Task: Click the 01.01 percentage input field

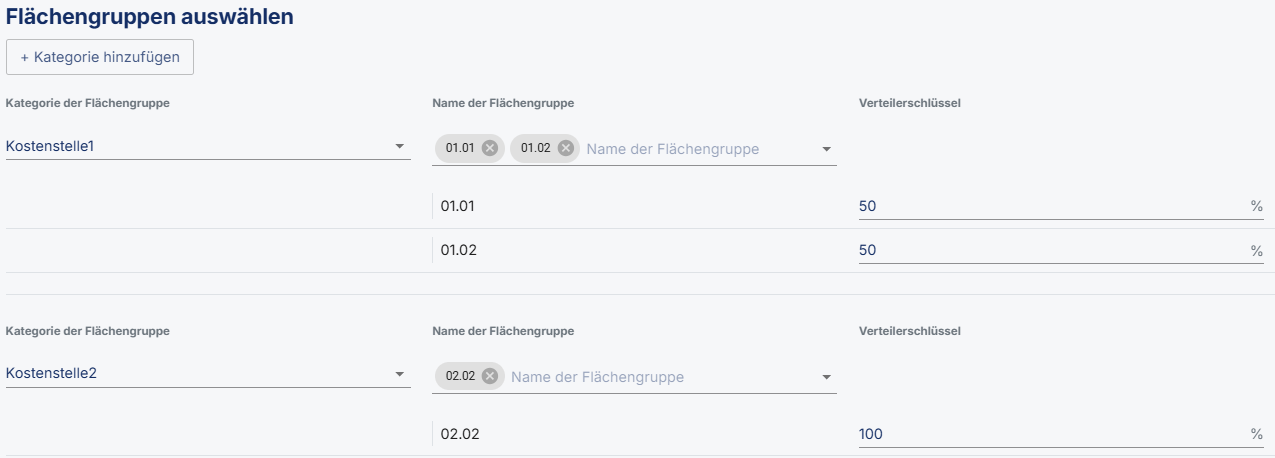Action: (1050, 206)
